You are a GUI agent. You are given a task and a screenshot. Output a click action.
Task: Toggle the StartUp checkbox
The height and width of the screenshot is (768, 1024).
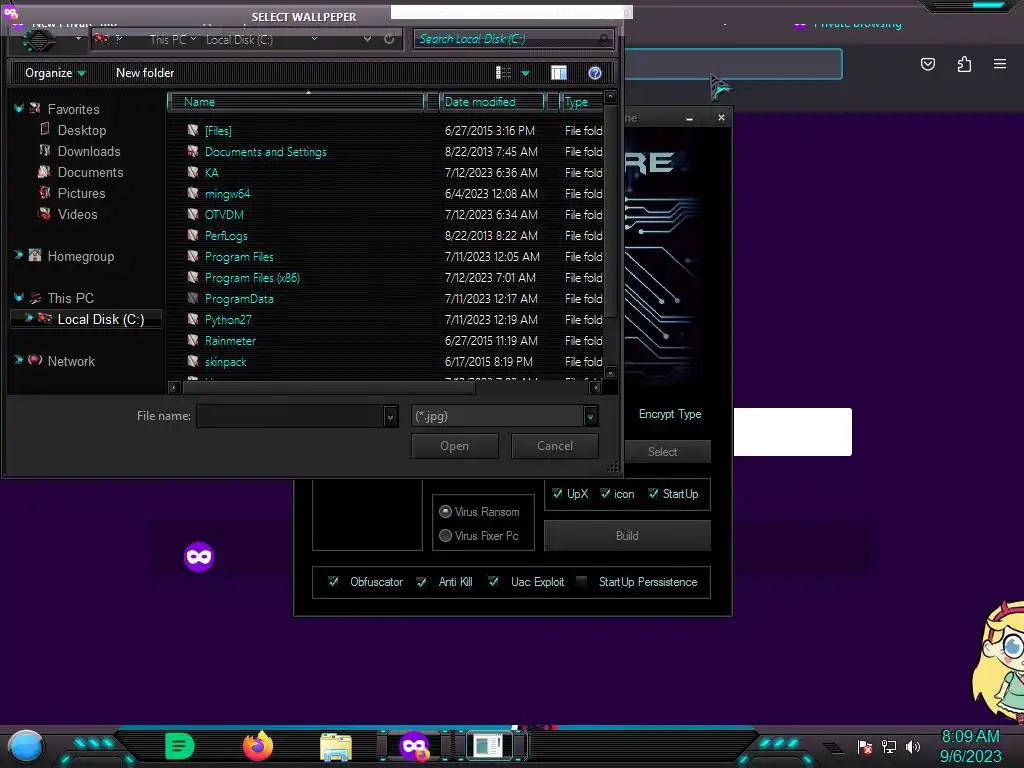click(653, 493)
